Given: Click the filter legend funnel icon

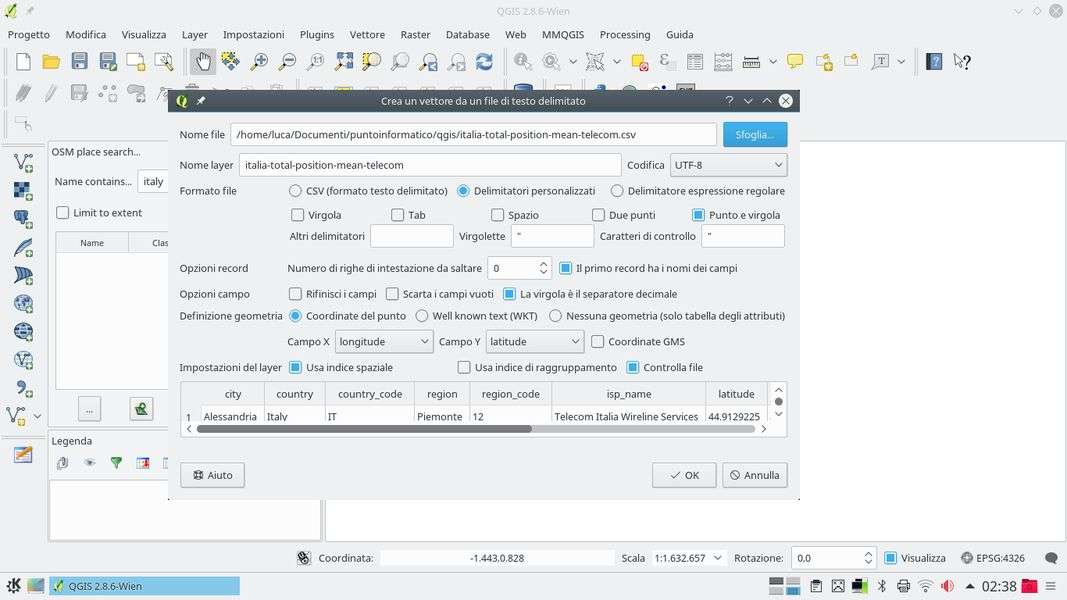Looking at the screenshot, I should coord(116,462).
